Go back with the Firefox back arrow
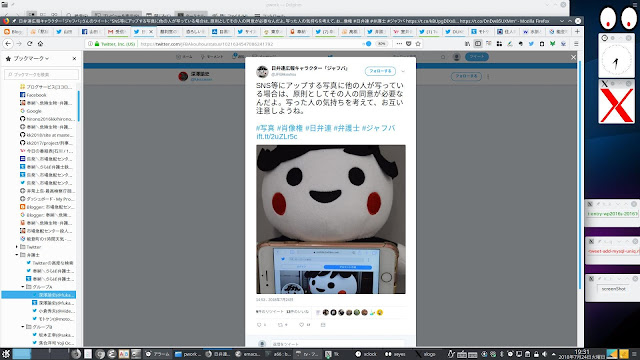640x360 pixels. click(8, 44)
